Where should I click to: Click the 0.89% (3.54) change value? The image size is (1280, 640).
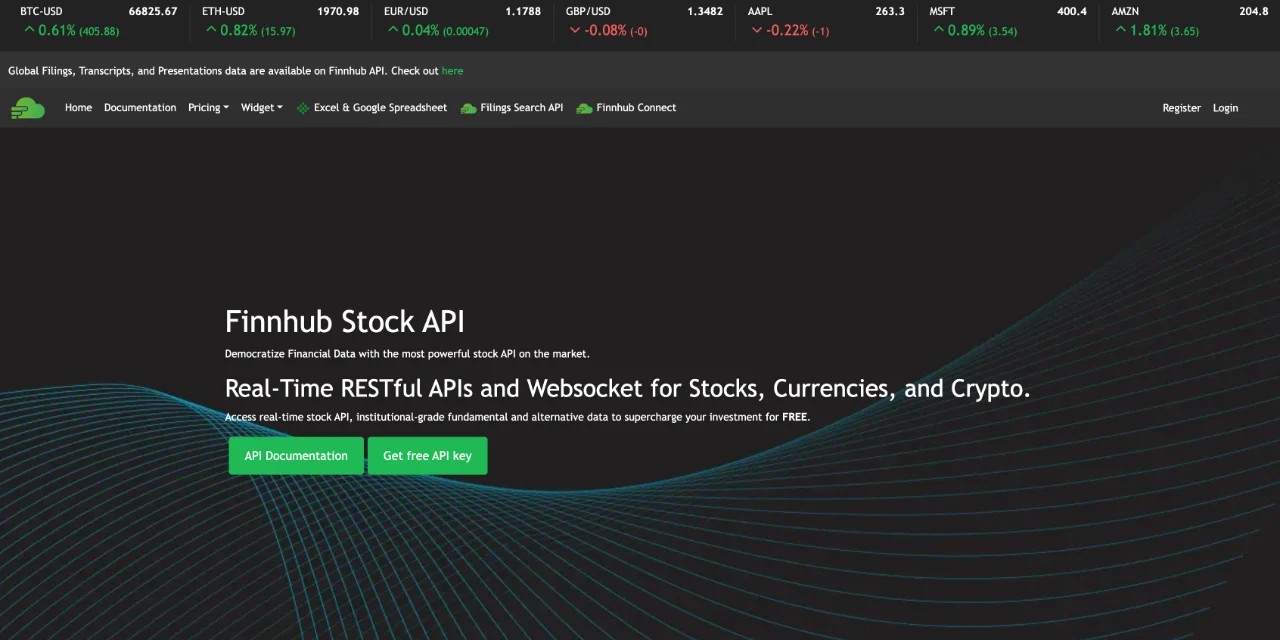(983, 31)
